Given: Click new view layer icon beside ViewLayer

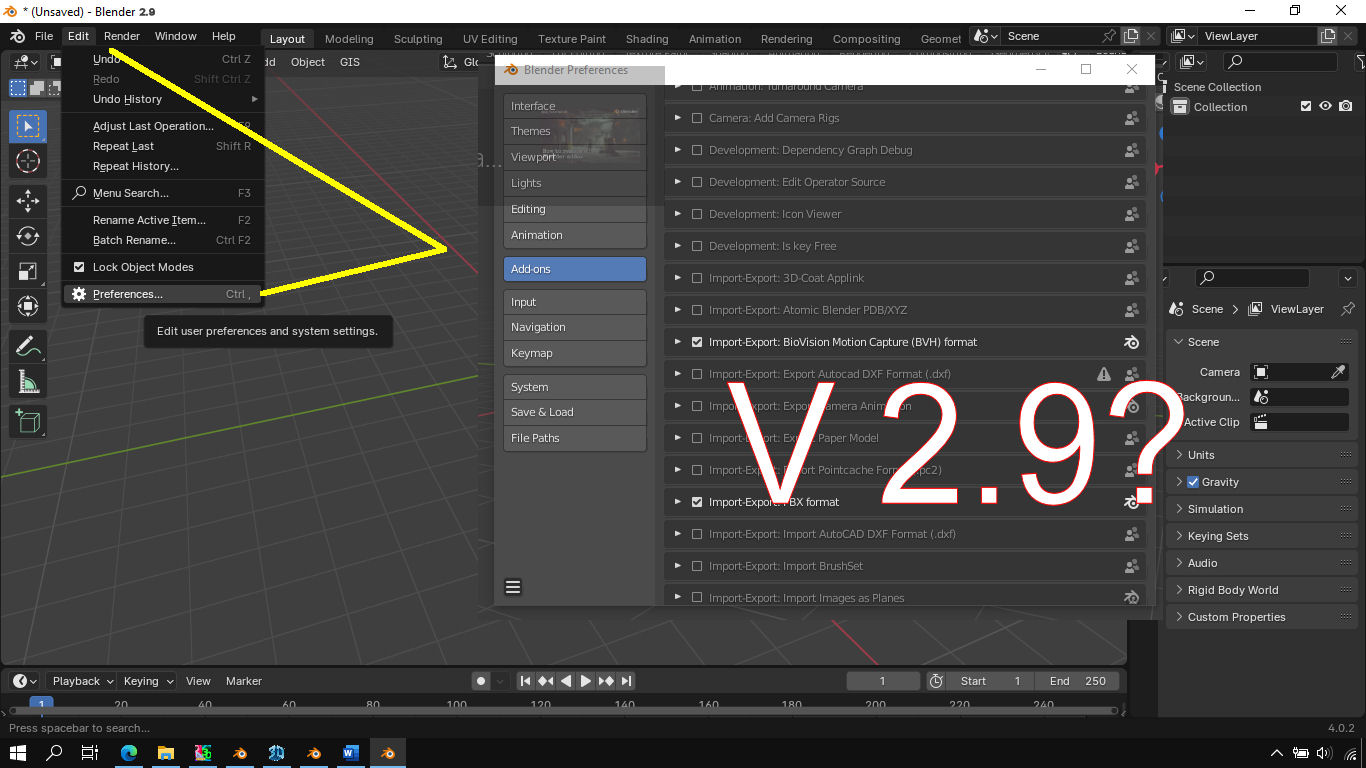Looking at the screenshot, I should click(1328, 36).
